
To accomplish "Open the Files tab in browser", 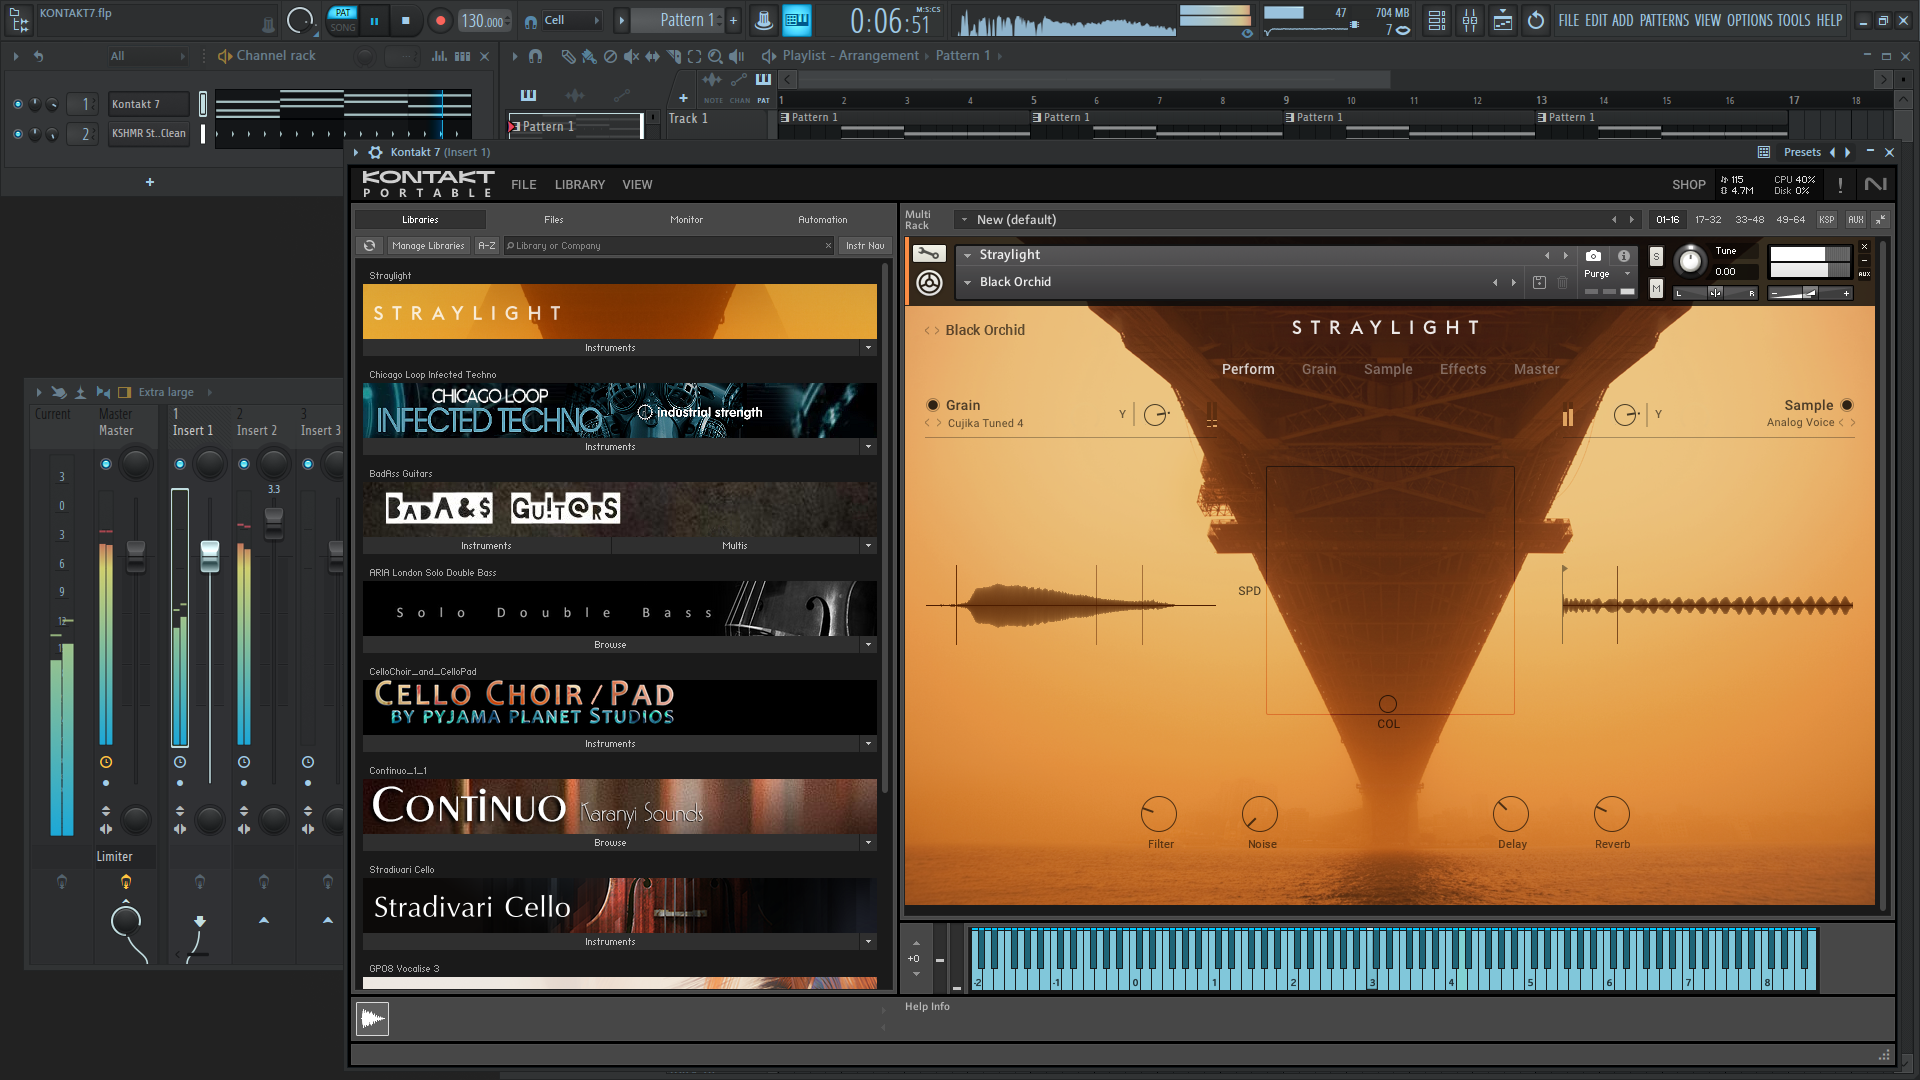I will 553,220.
